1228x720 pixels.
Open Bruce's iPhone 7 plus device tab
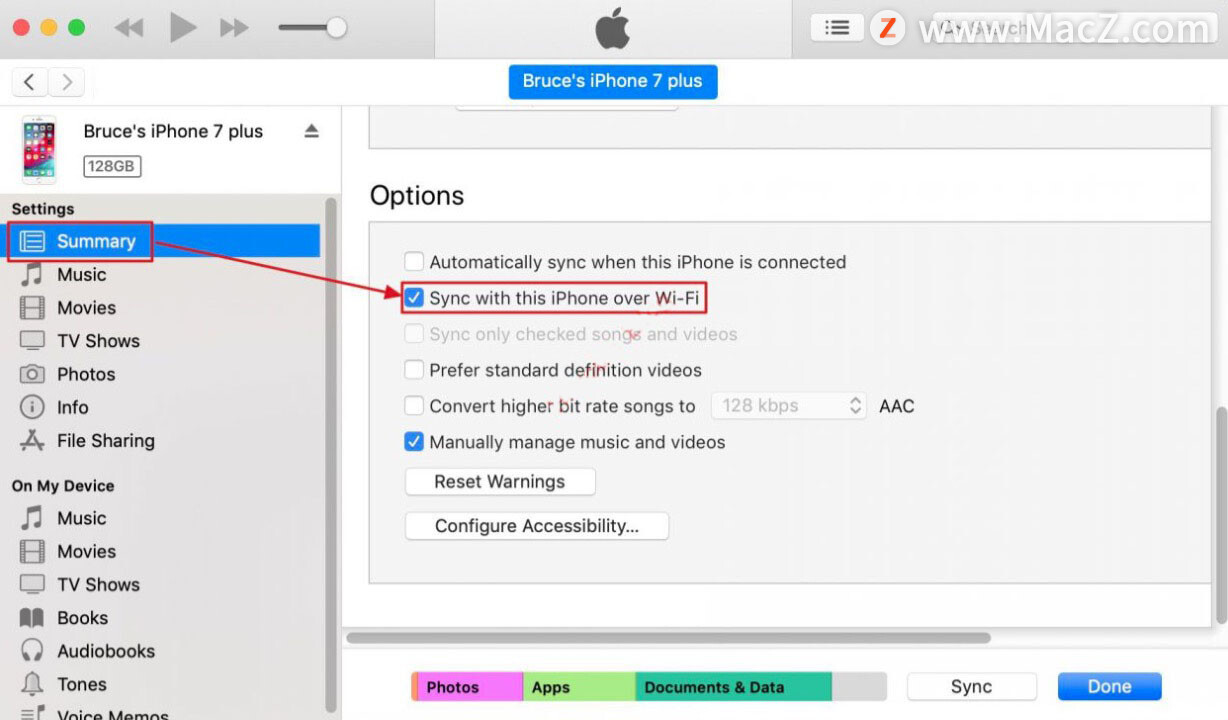coord(612,81)
